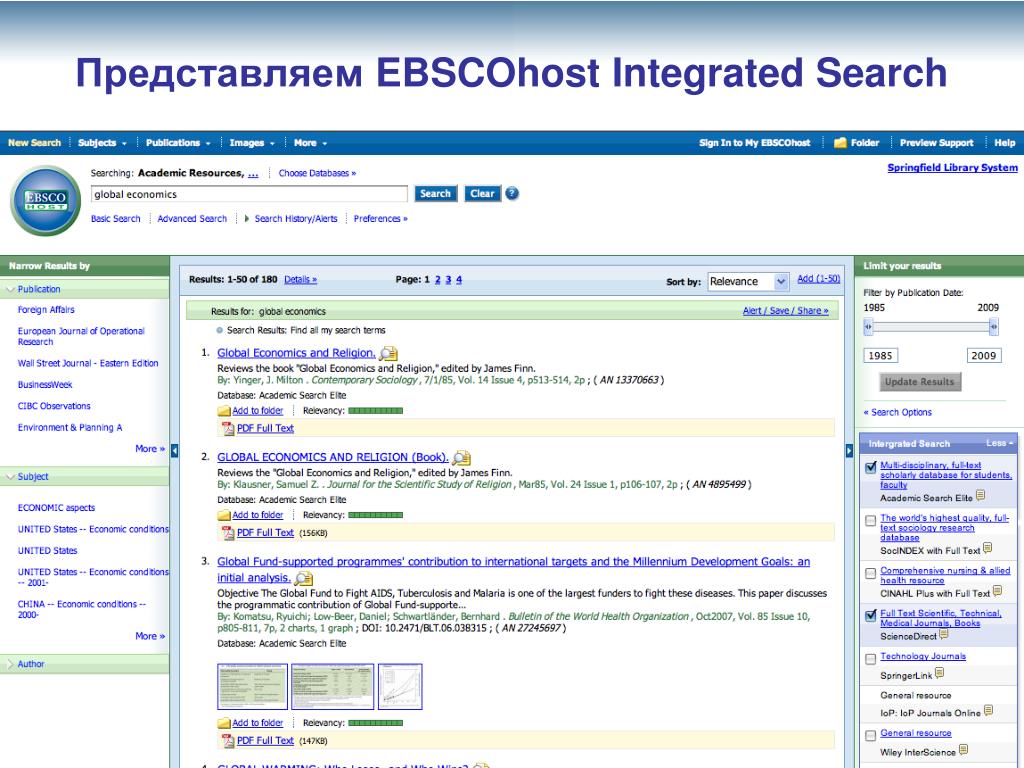1024x768 pixels.
Task: Open the Springfield Library System link
Action: coord(952,168)
